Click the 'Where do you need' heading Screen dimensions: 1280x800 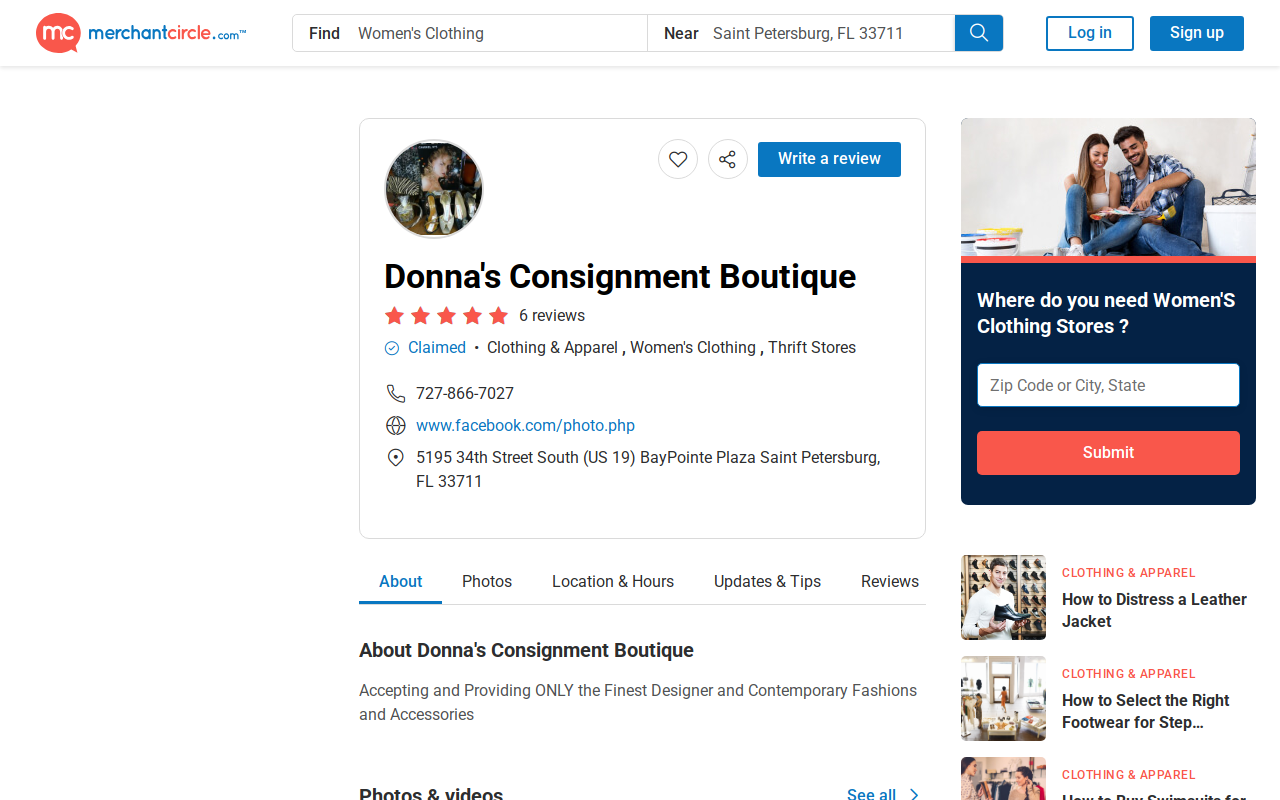point(1106,313)
